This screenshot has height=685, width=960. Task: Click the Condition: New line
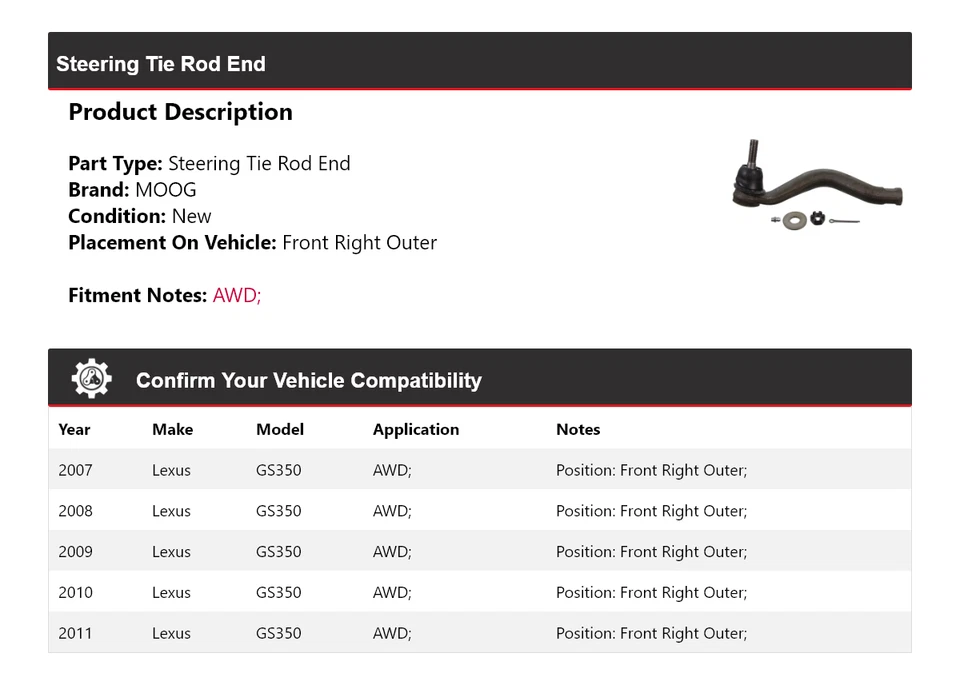140,216
